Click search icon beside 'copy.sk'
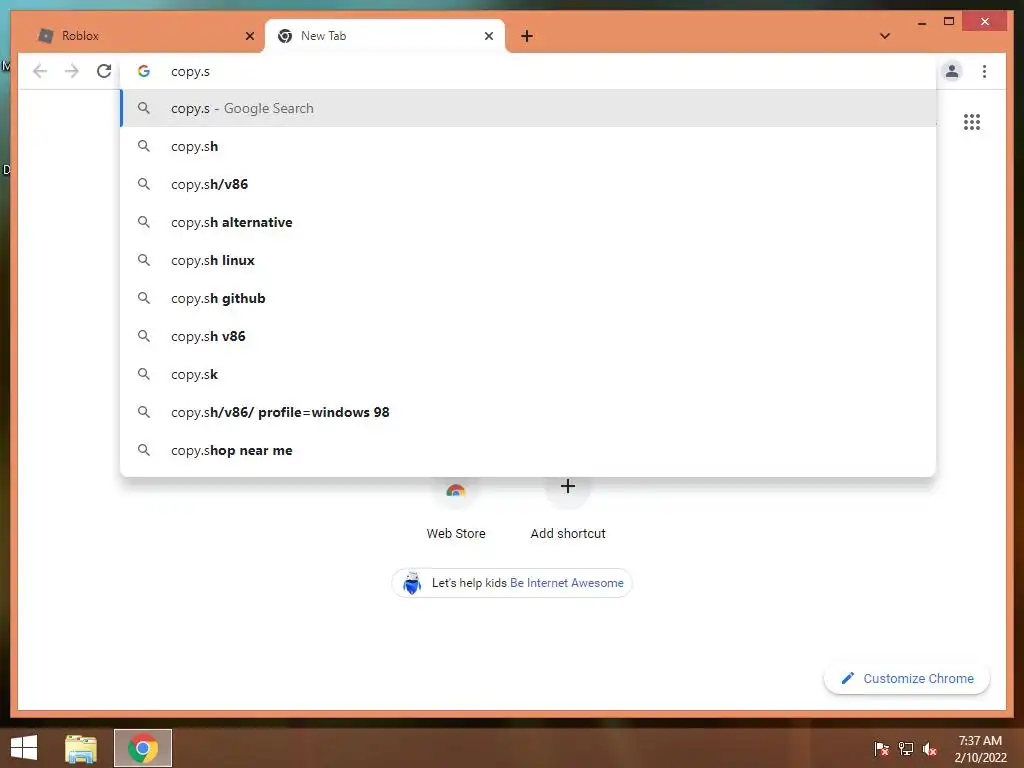This screenshot has height=768, width=1024. (144, 374)
